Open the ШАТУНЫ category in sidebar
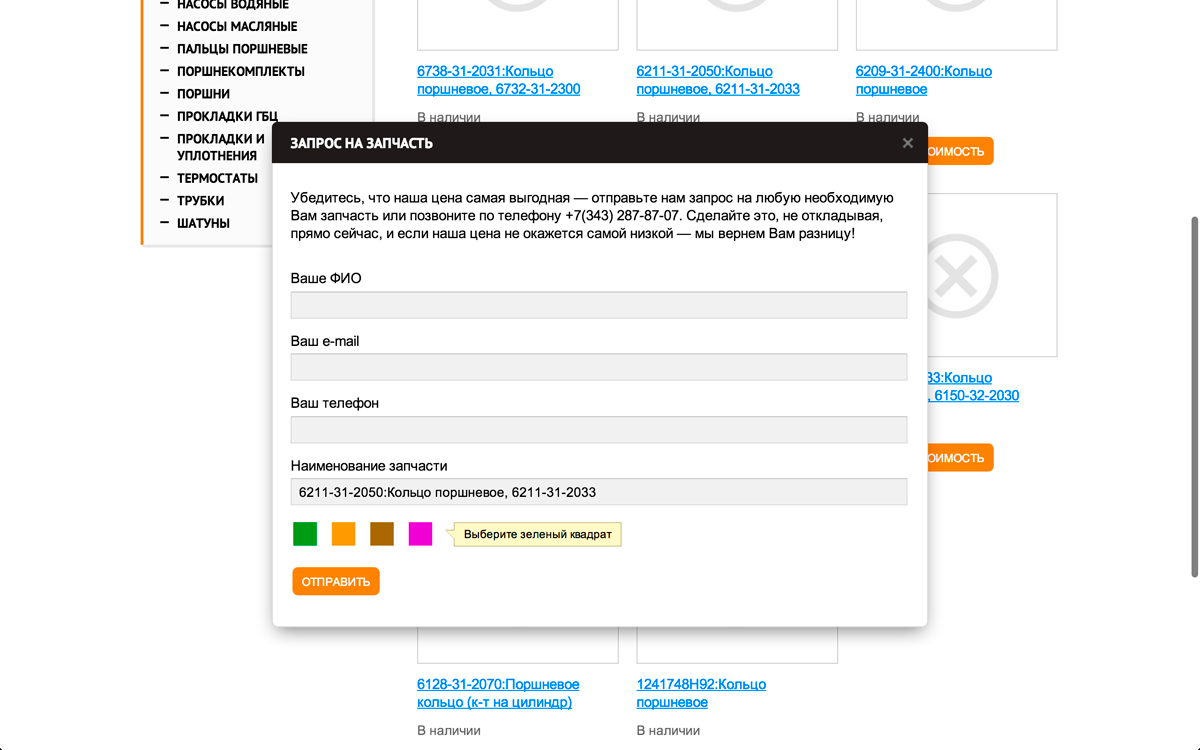The height and width of the screenshot is (750, 1200). [203, 223]
